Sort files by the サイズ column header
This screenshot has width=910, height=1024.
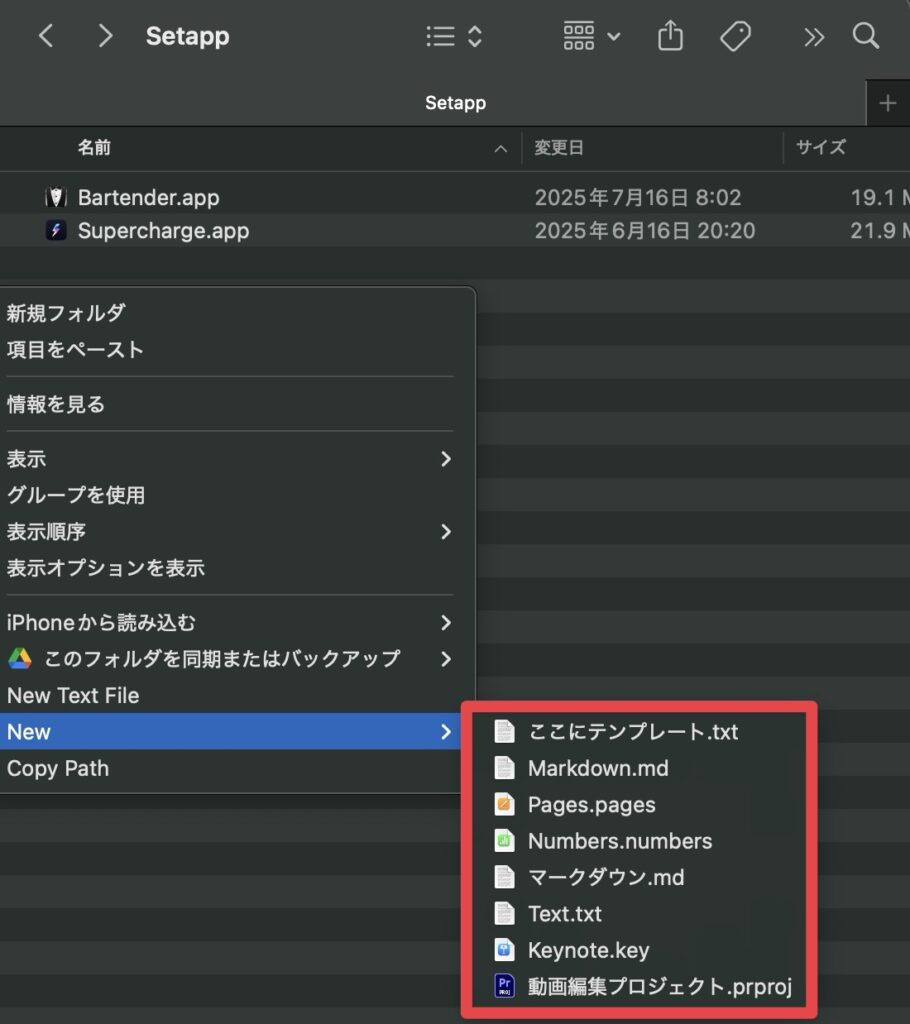821,148
